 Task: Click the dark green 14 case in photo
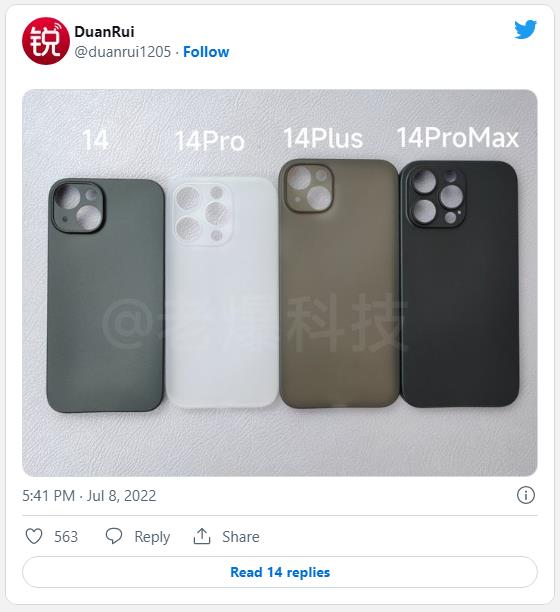[105, 295]
